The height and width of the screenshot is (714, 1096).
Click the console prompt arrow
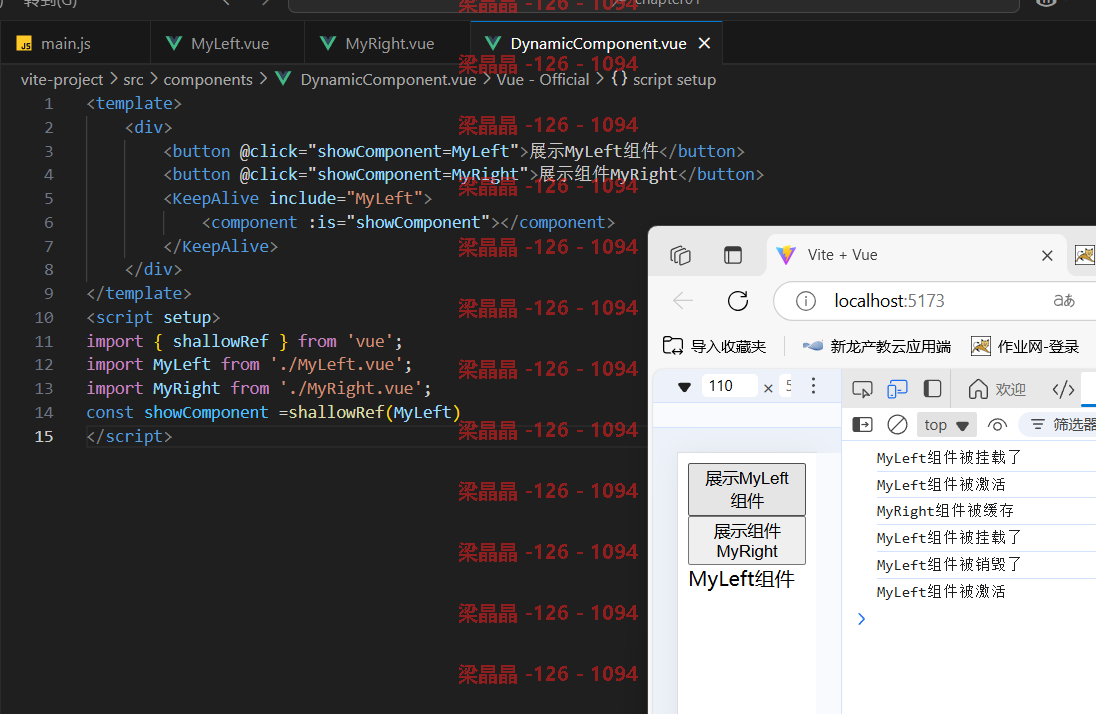tap(861, 619)
